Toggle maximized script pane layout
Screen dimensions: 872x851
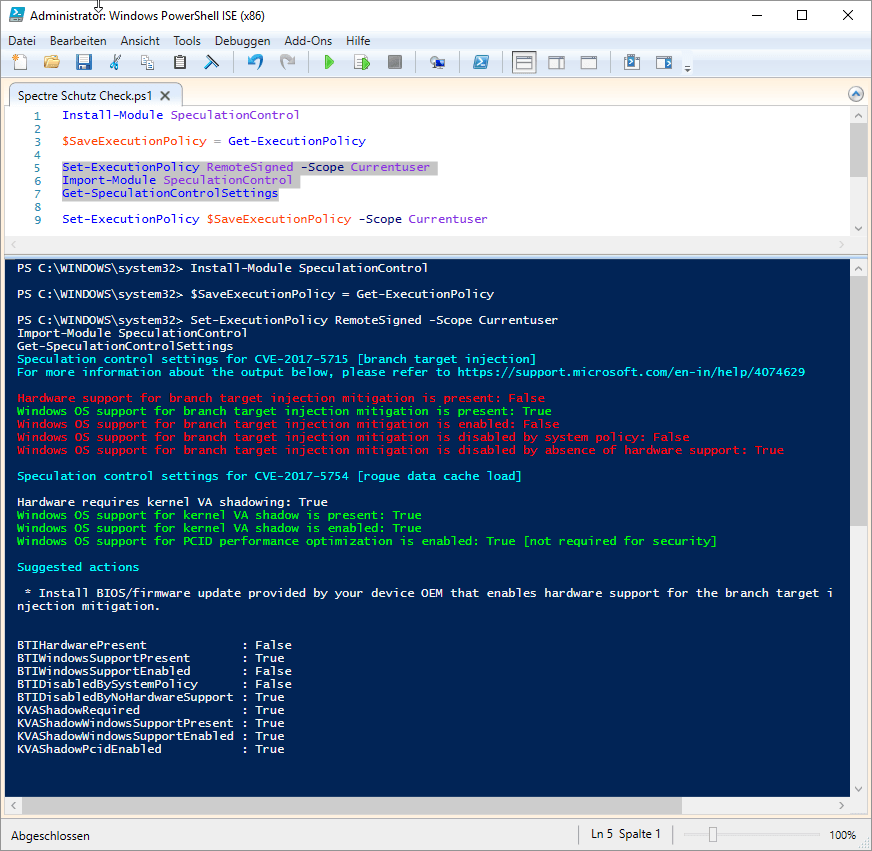[589, 63]
